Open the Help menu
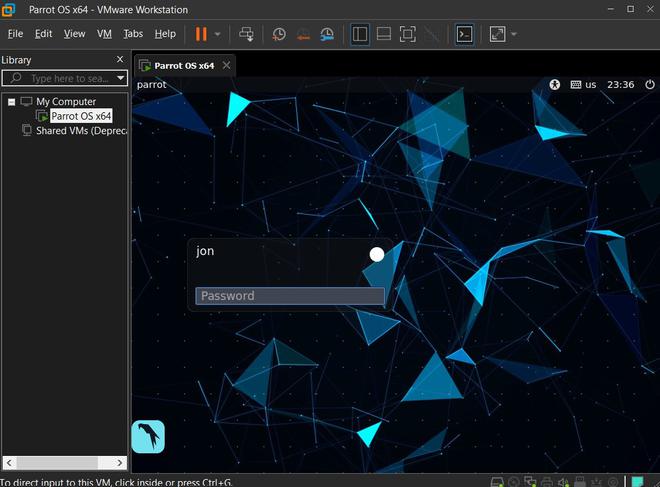Image resolution: width=660 pixels, height=487 pixels. [x=165, y=34]
